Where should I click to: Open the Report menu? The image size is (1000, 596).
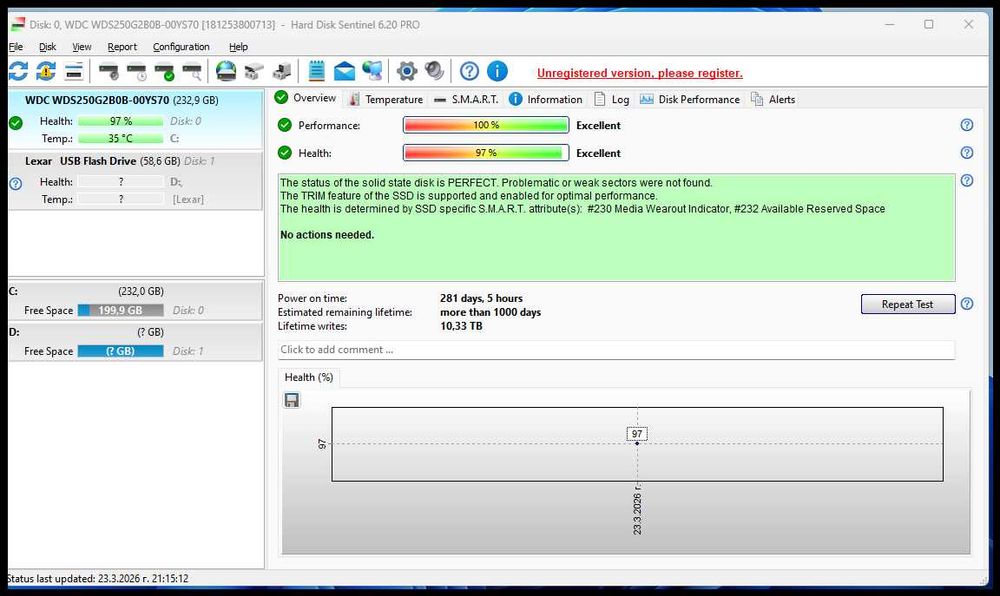point(122,47)
